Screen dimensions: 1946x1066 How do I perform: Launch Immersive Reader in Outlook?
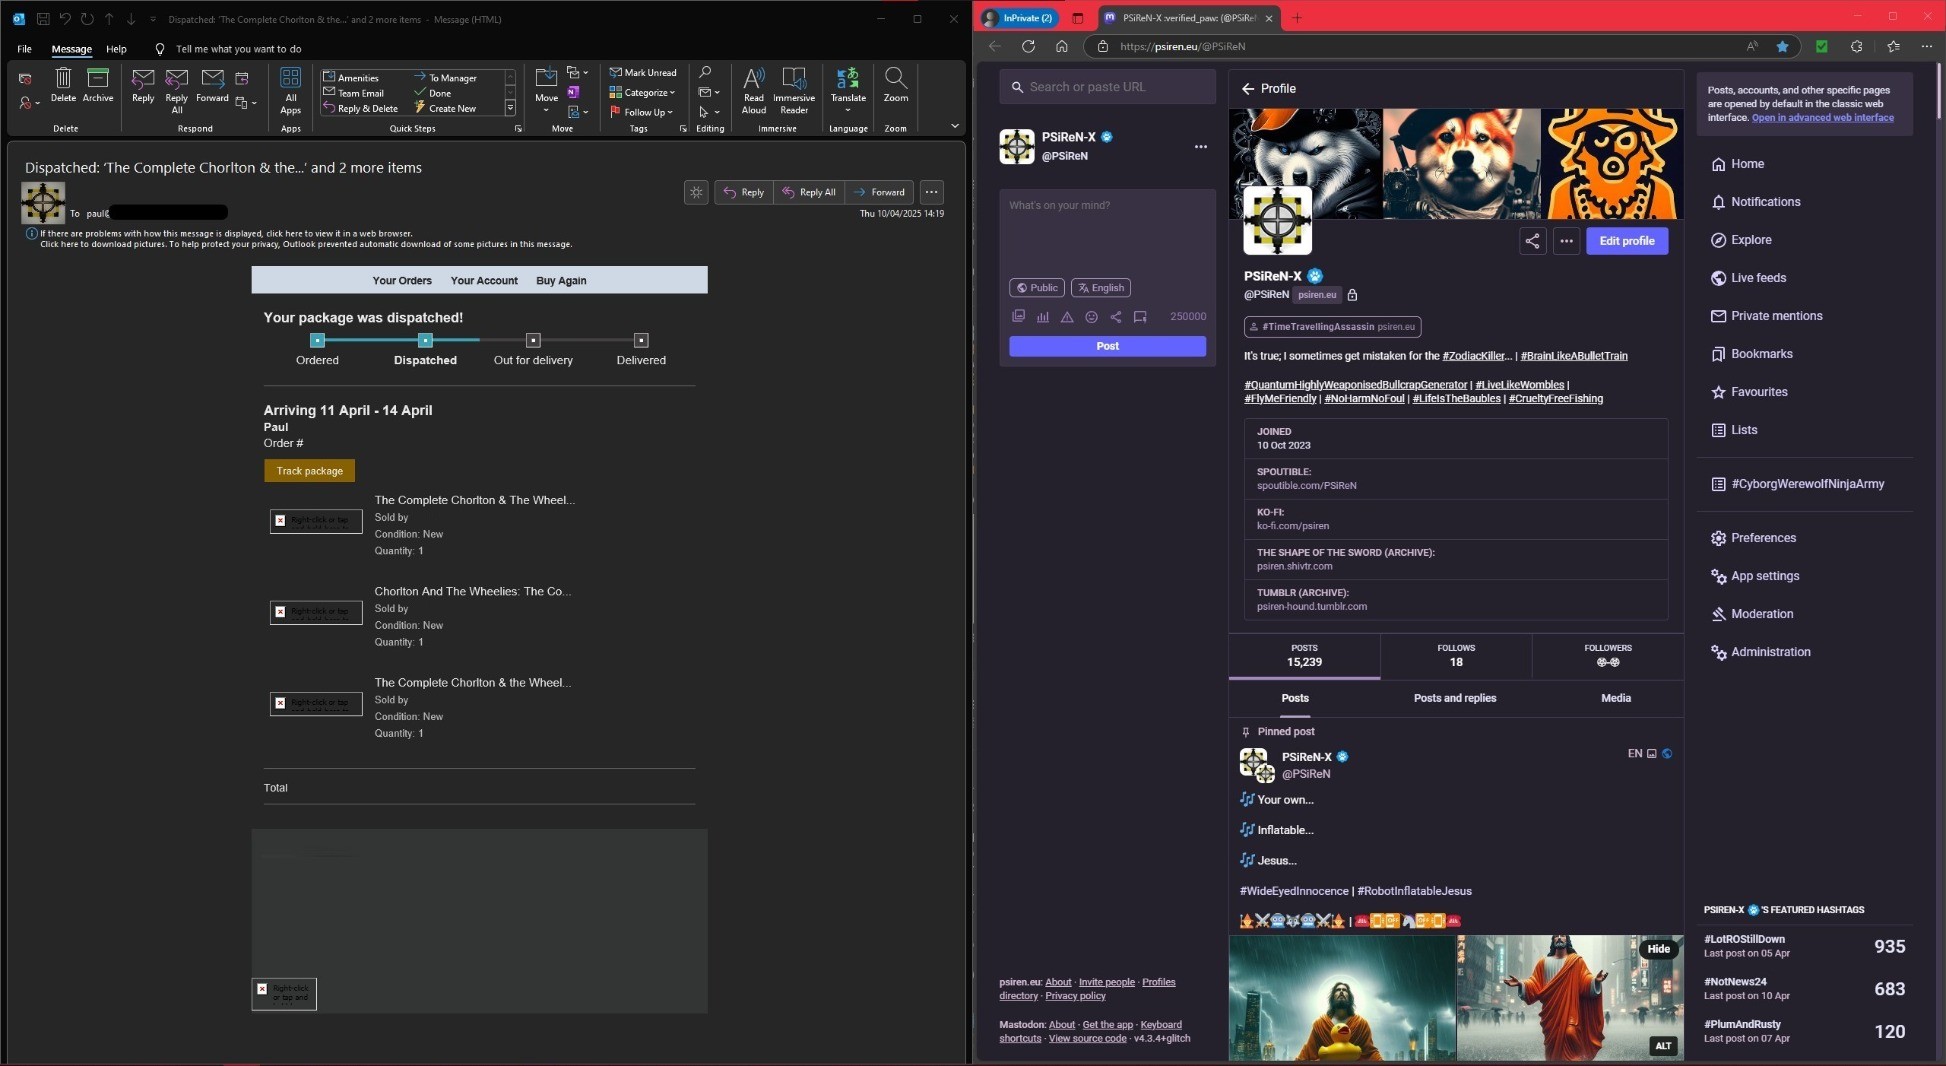(794, 90)
